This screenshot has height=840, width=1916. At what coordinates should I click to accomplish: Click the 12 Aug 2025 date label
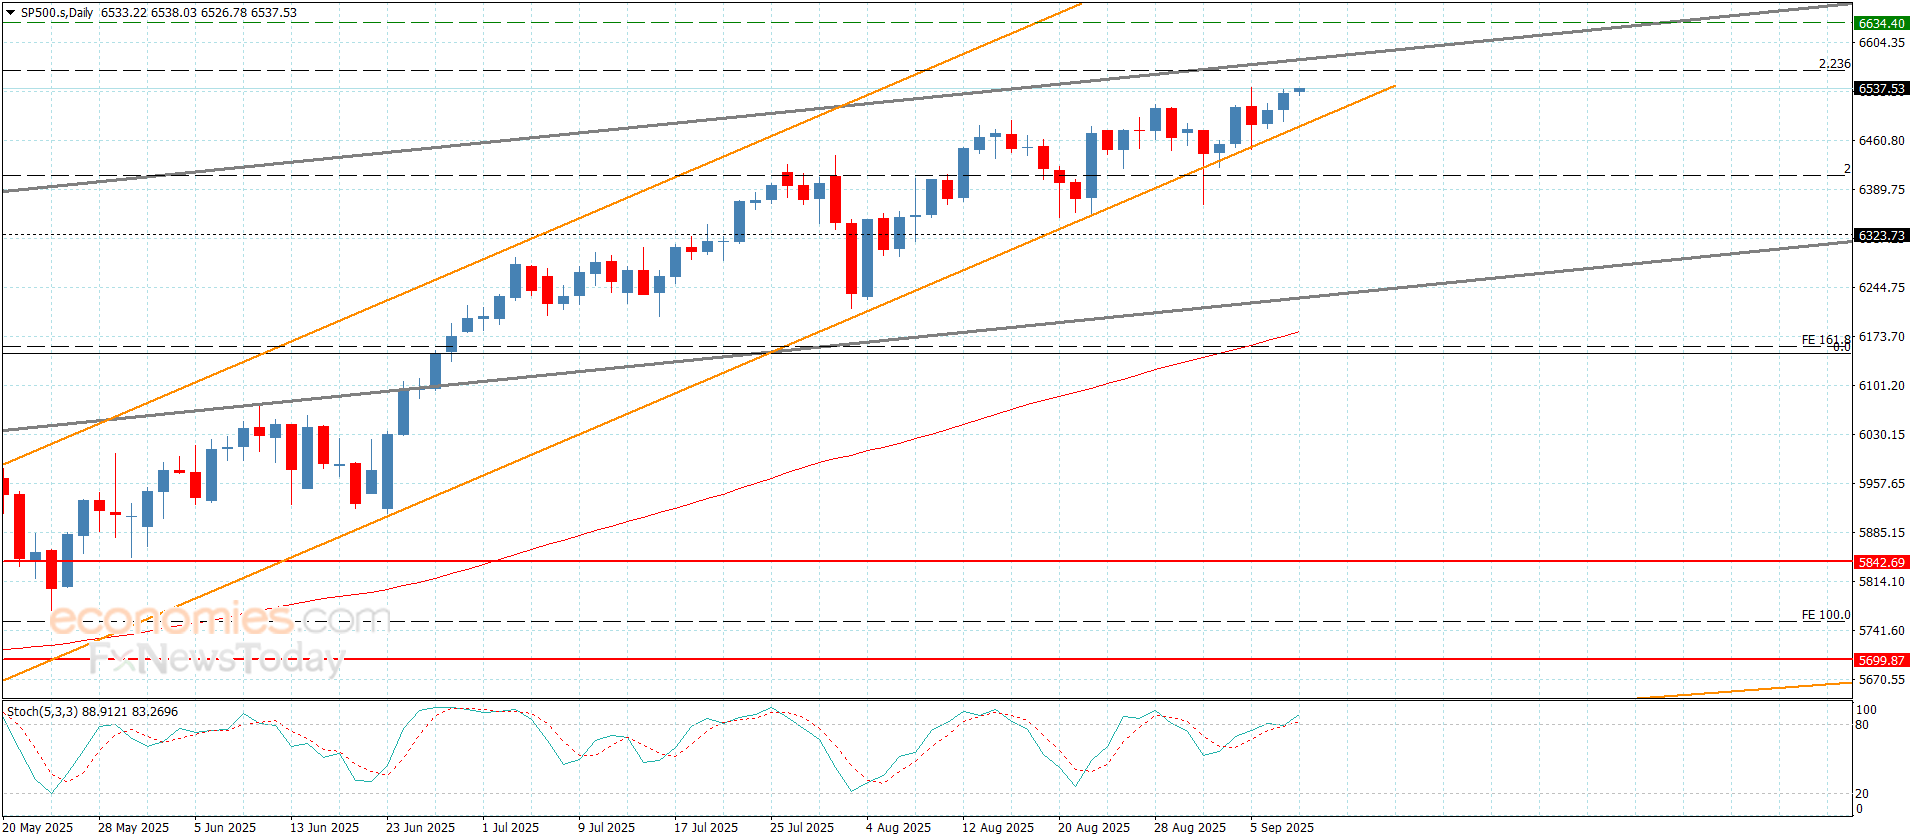pyautogui.click(x=998, y=827)
